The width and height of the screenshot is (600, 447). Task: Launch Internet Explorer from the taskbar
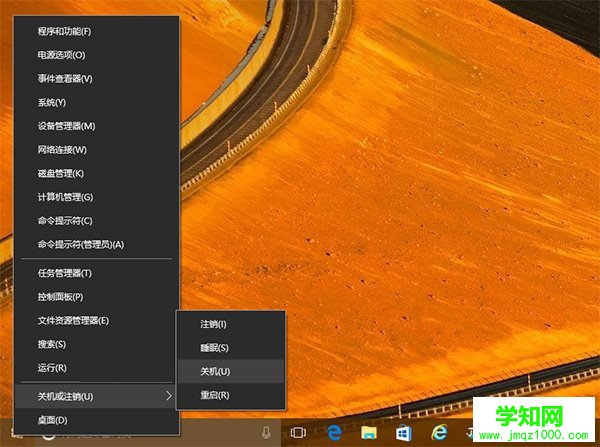coord(439,432)
